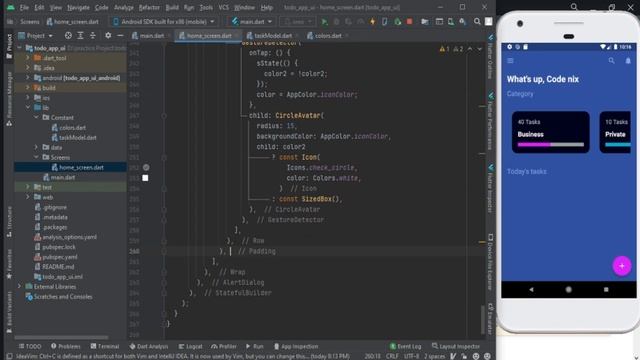Tap the Android recents square button
640x360 pixels.
pyautogui.click(x=606, y=289)
